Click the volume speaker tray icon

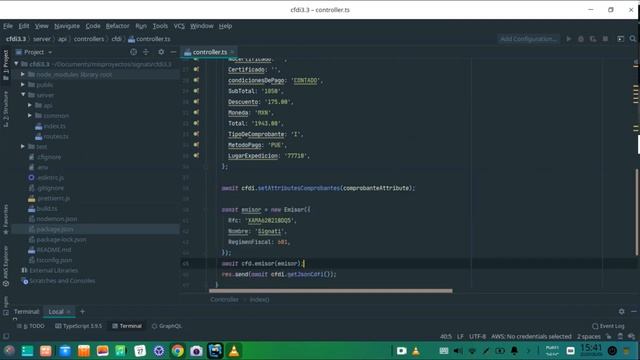(x=458, y=351)
